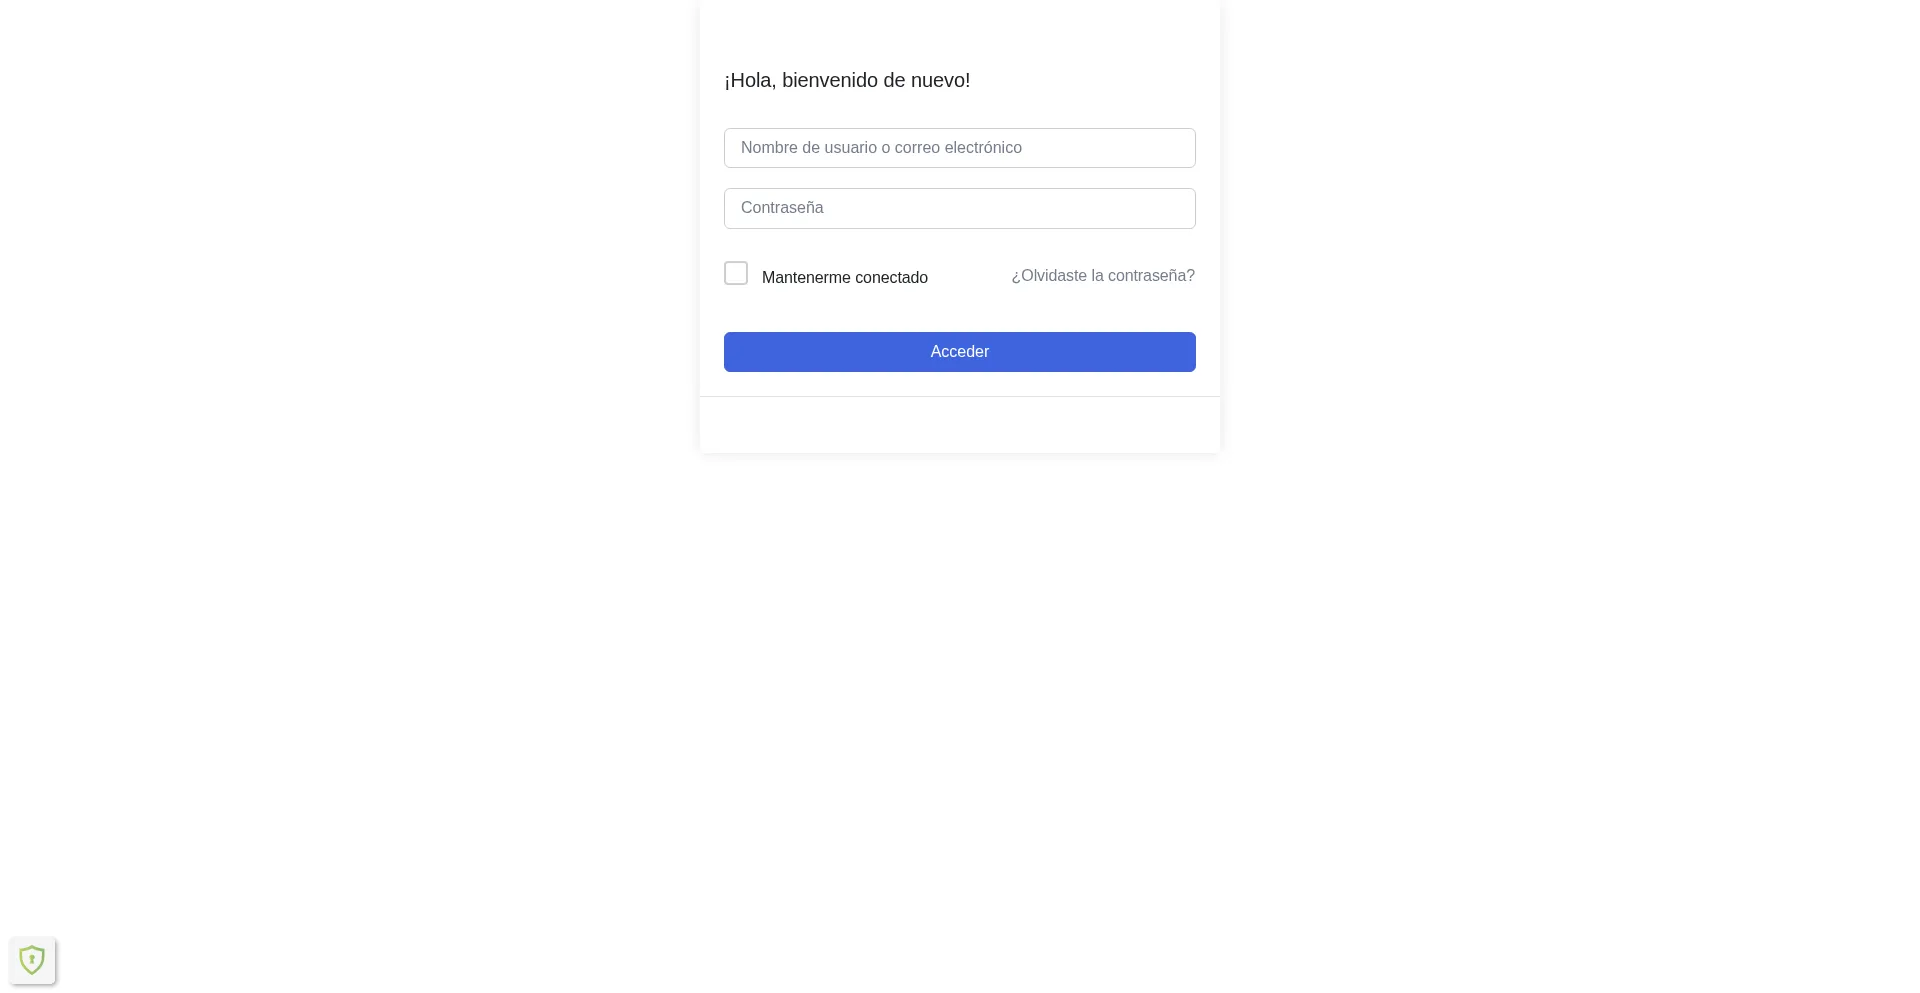Select the password recovery link beside the checkbox
Viewport: 1920px width, 993px height.
click(1102, 276)
